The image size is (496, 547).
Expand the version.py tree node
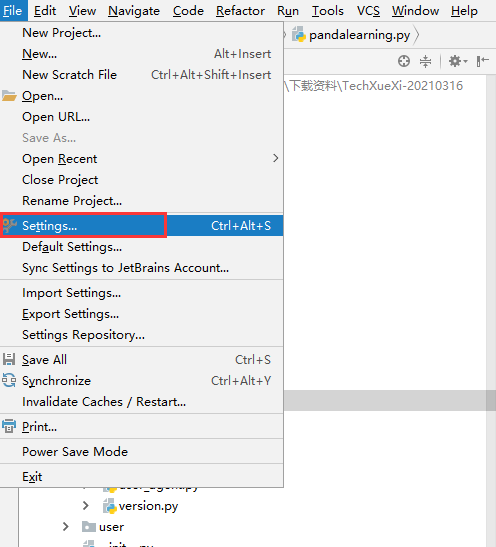[86, 505]
